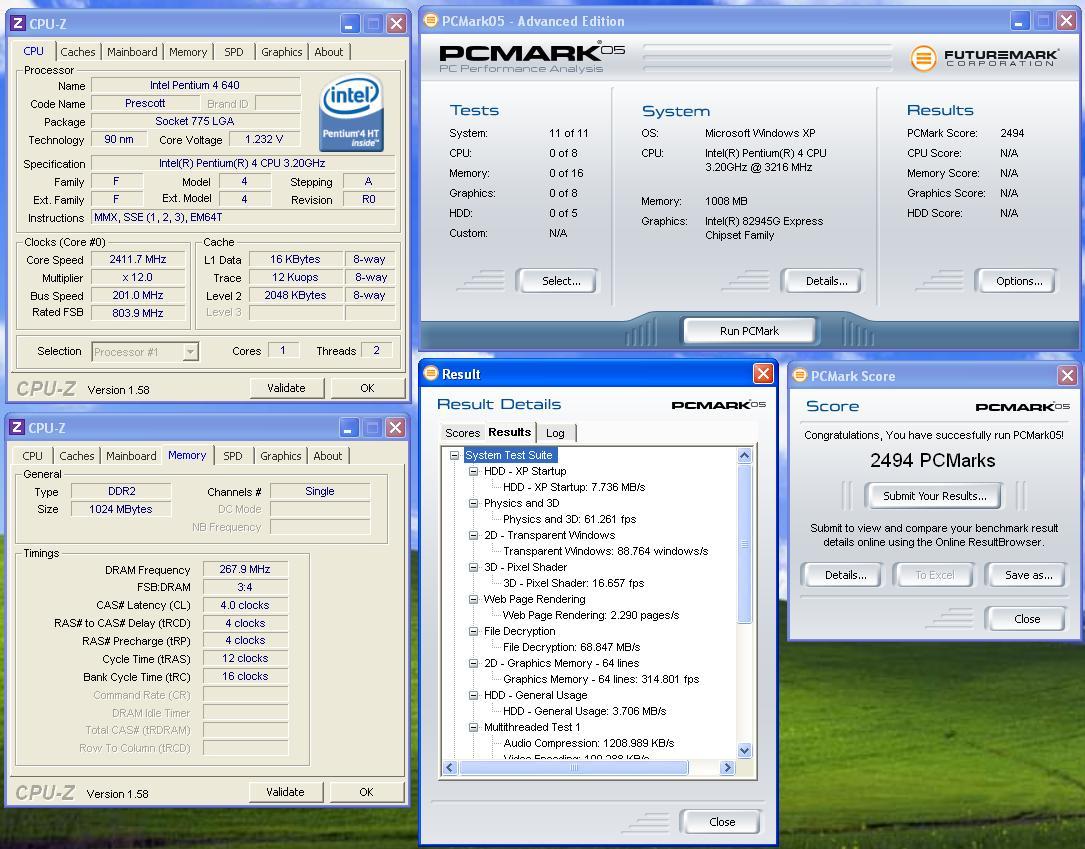Click the horizontal scrollbar thumb in results tree
Viewport: 1085px width, 849px height.
click(574, 767)
